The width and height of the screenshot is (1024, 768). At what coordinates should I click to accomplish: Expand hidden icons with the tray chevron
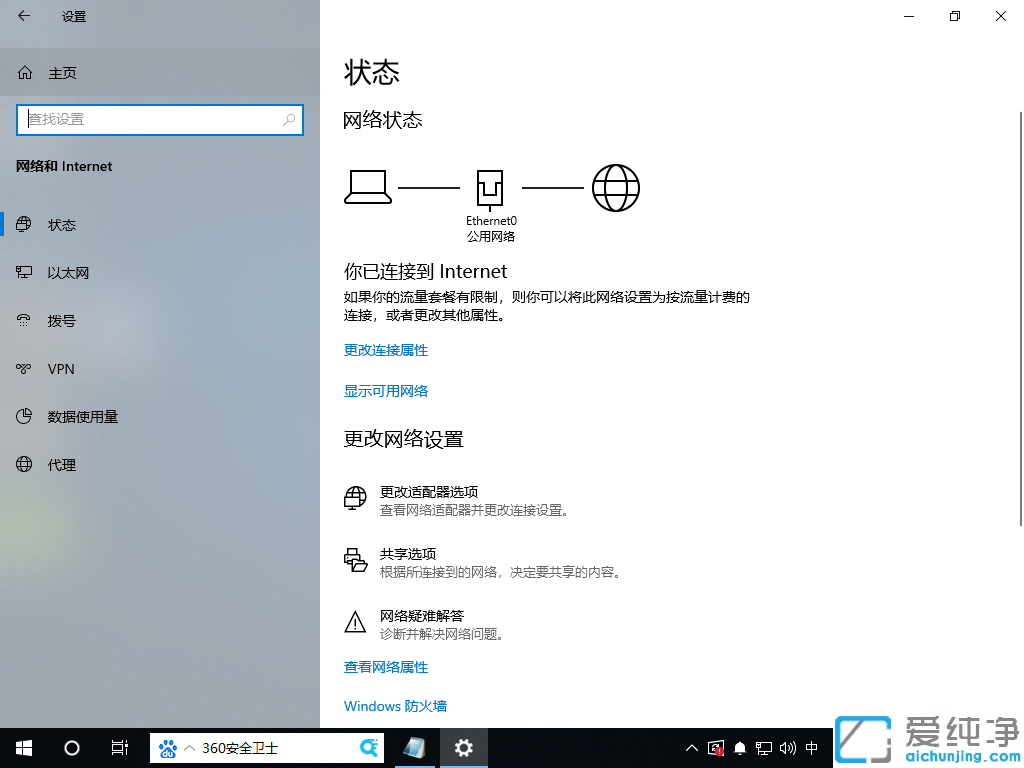[x=691, y=748]
